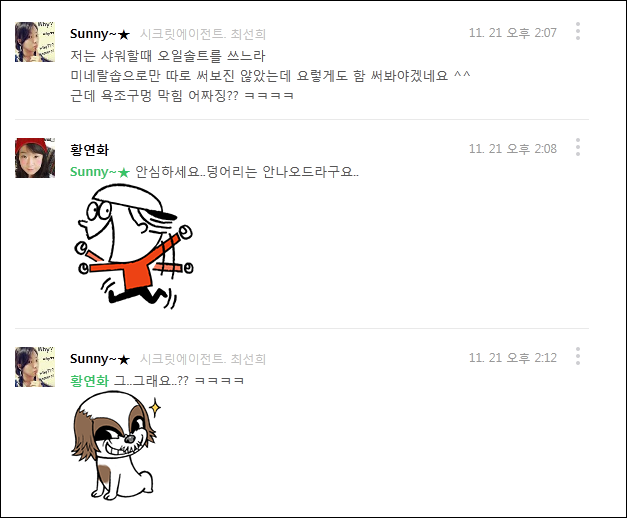Image resolution: width=627 pixels, height=518 pixels.
Task: Click the grinning puppy sticker
Action: pos(116,446)
